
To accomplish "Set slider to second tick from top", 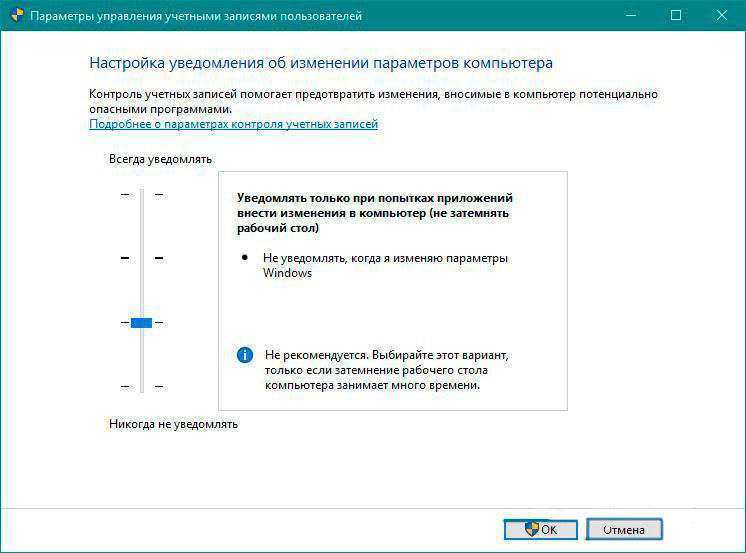I will (x=141, y=258).
